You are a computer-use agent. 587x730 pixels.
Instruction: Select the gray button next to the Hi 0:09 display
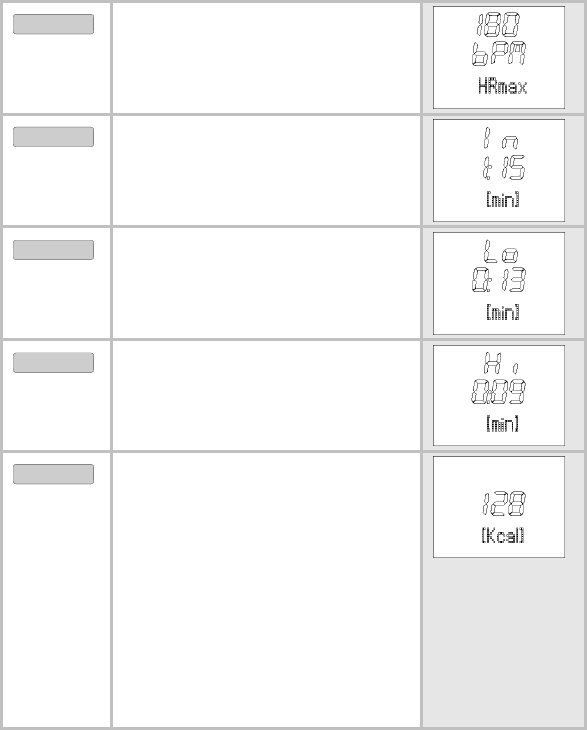(x=53, y=363)
